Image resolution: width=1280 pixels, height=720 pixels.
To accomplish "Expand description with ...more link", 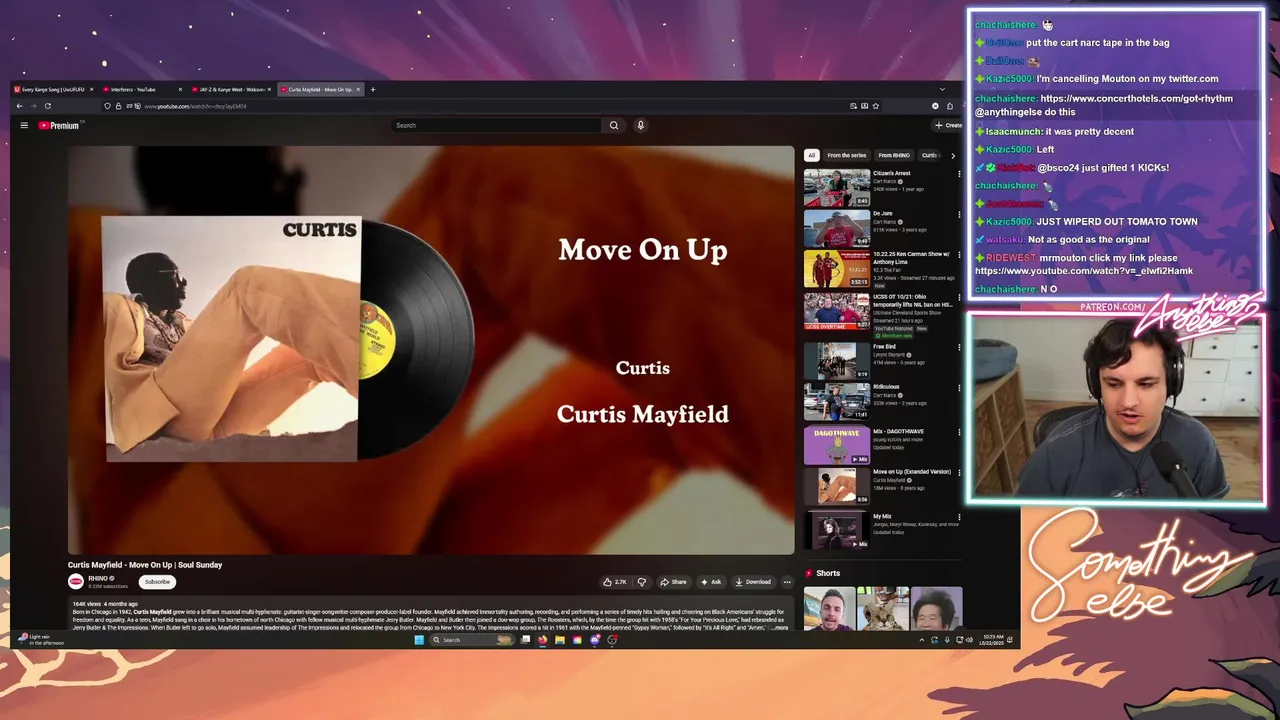I will pos(781,627).
